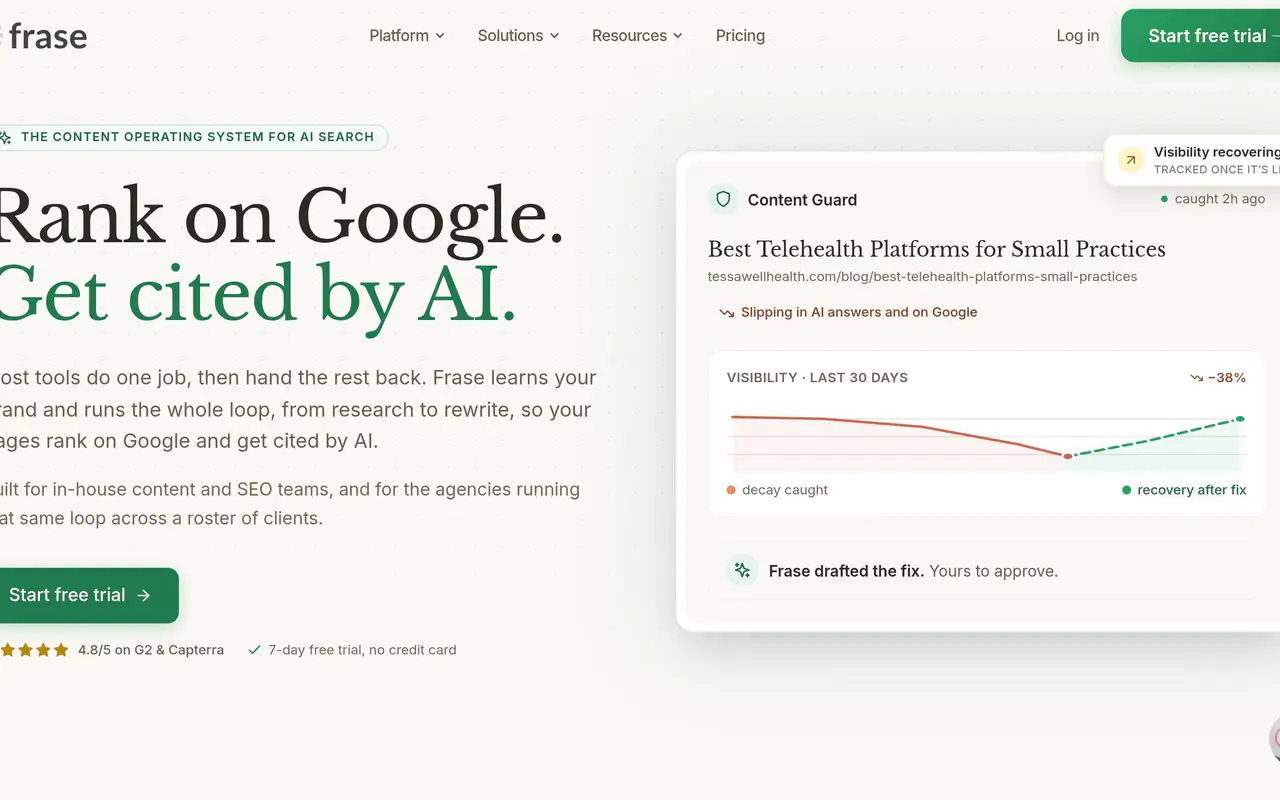1280x800 pixels.
Task: Click the 7-day free trial, no credit card text
Action: [362, 650]
